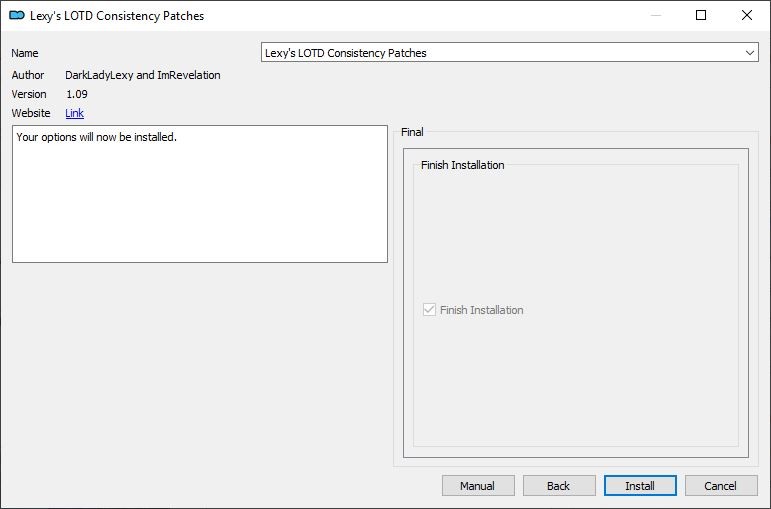Click the Finish Installation group label
This screenshot has height=509, width=771.
pyautogui.click(x=463, y=165)
